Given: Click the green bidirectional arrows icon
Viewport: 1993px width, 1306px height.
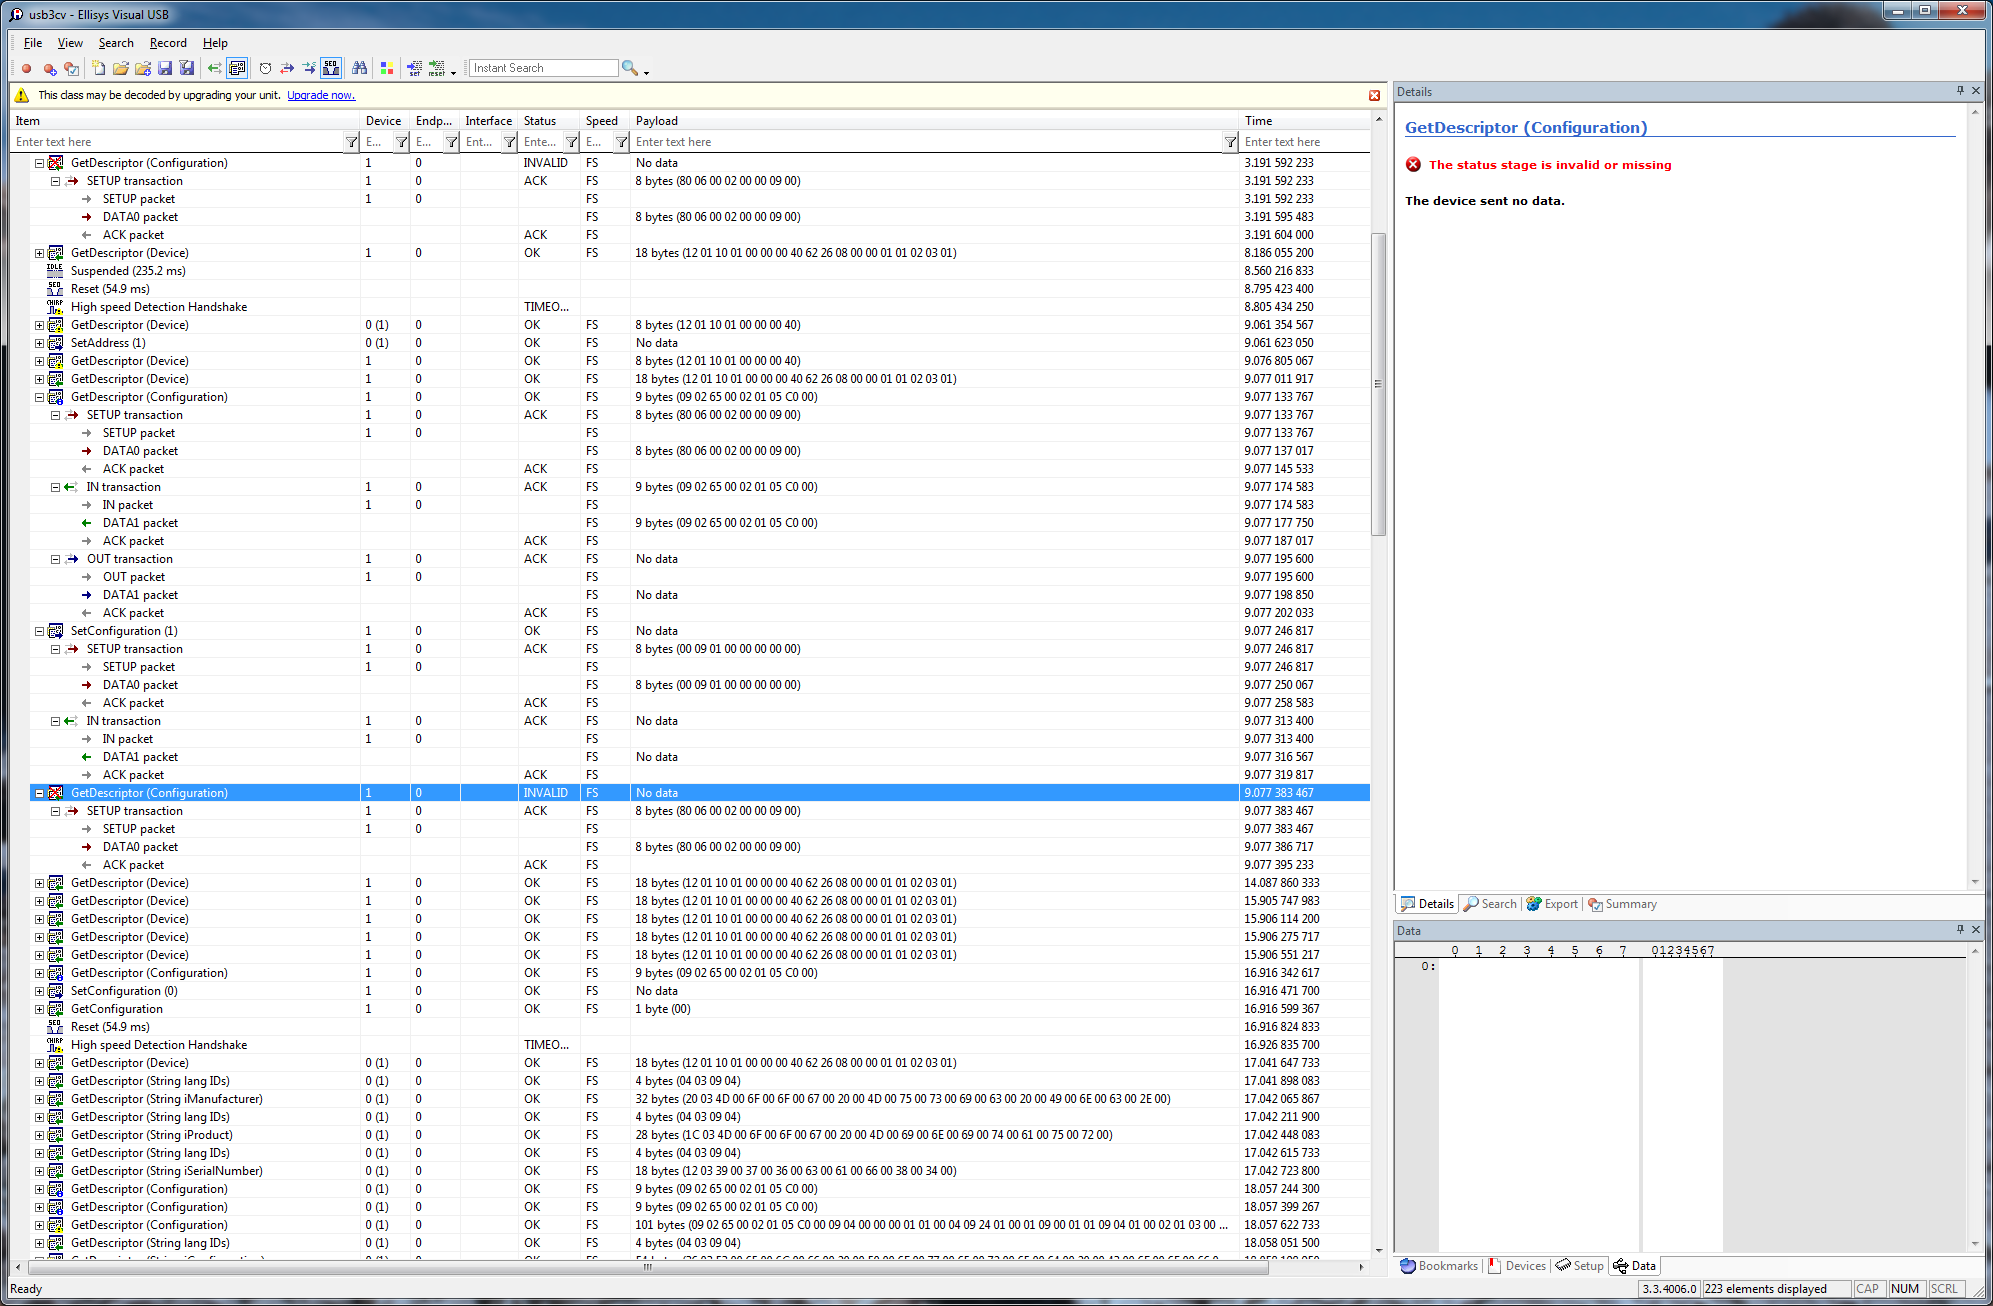Looking at the screenshot, I should point(214,68).
